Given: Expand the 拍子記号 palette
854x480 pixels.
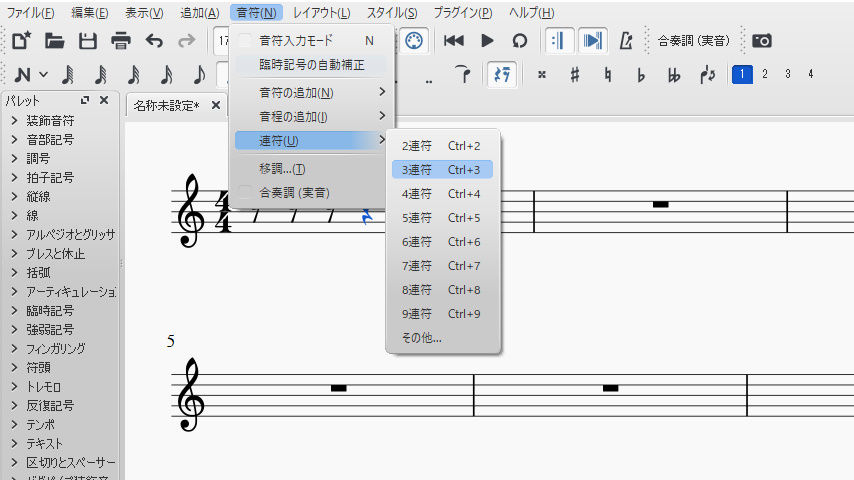Looking at the screenshot, I should tap(15, 178).
